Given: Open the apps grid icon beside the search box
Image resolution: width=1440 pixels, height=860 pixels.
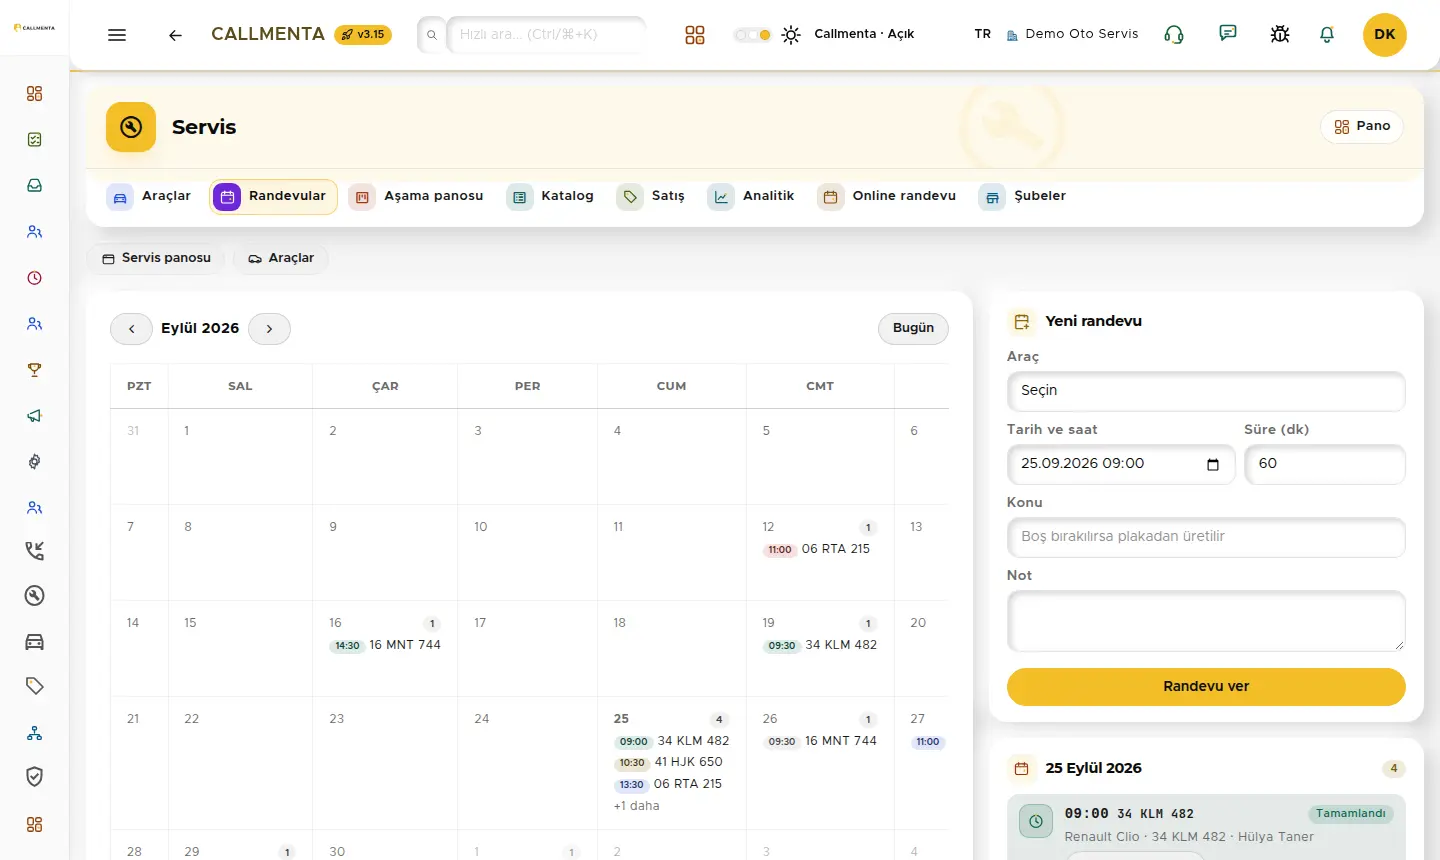Looking at the screenshot, I should [695, 35].
